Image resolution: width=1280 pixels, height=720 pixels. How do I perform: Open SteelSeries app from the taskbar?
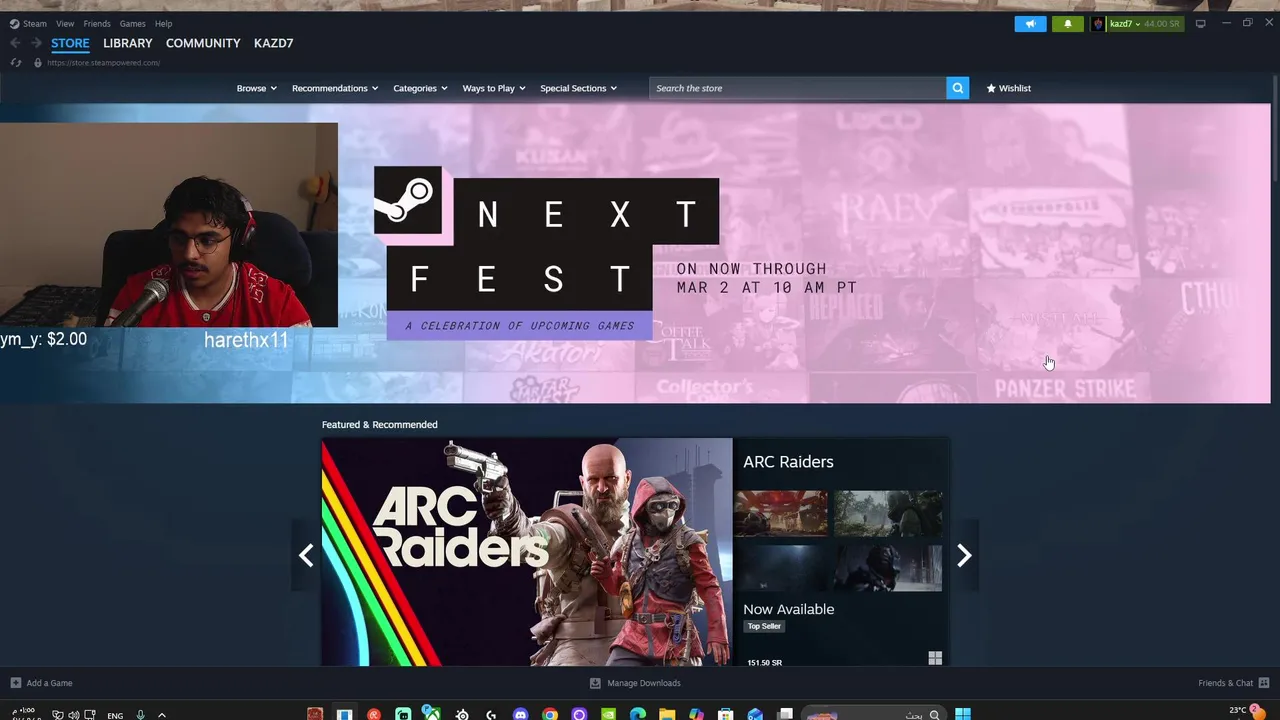(461, 714)
